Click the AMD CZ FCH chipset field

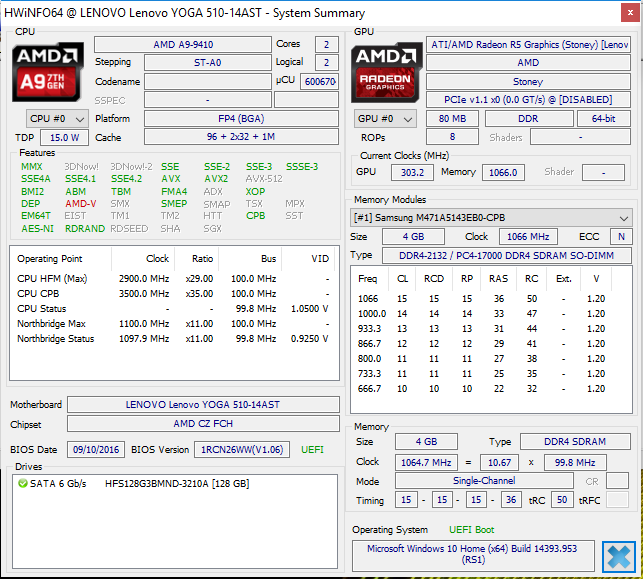click(203, 424)
